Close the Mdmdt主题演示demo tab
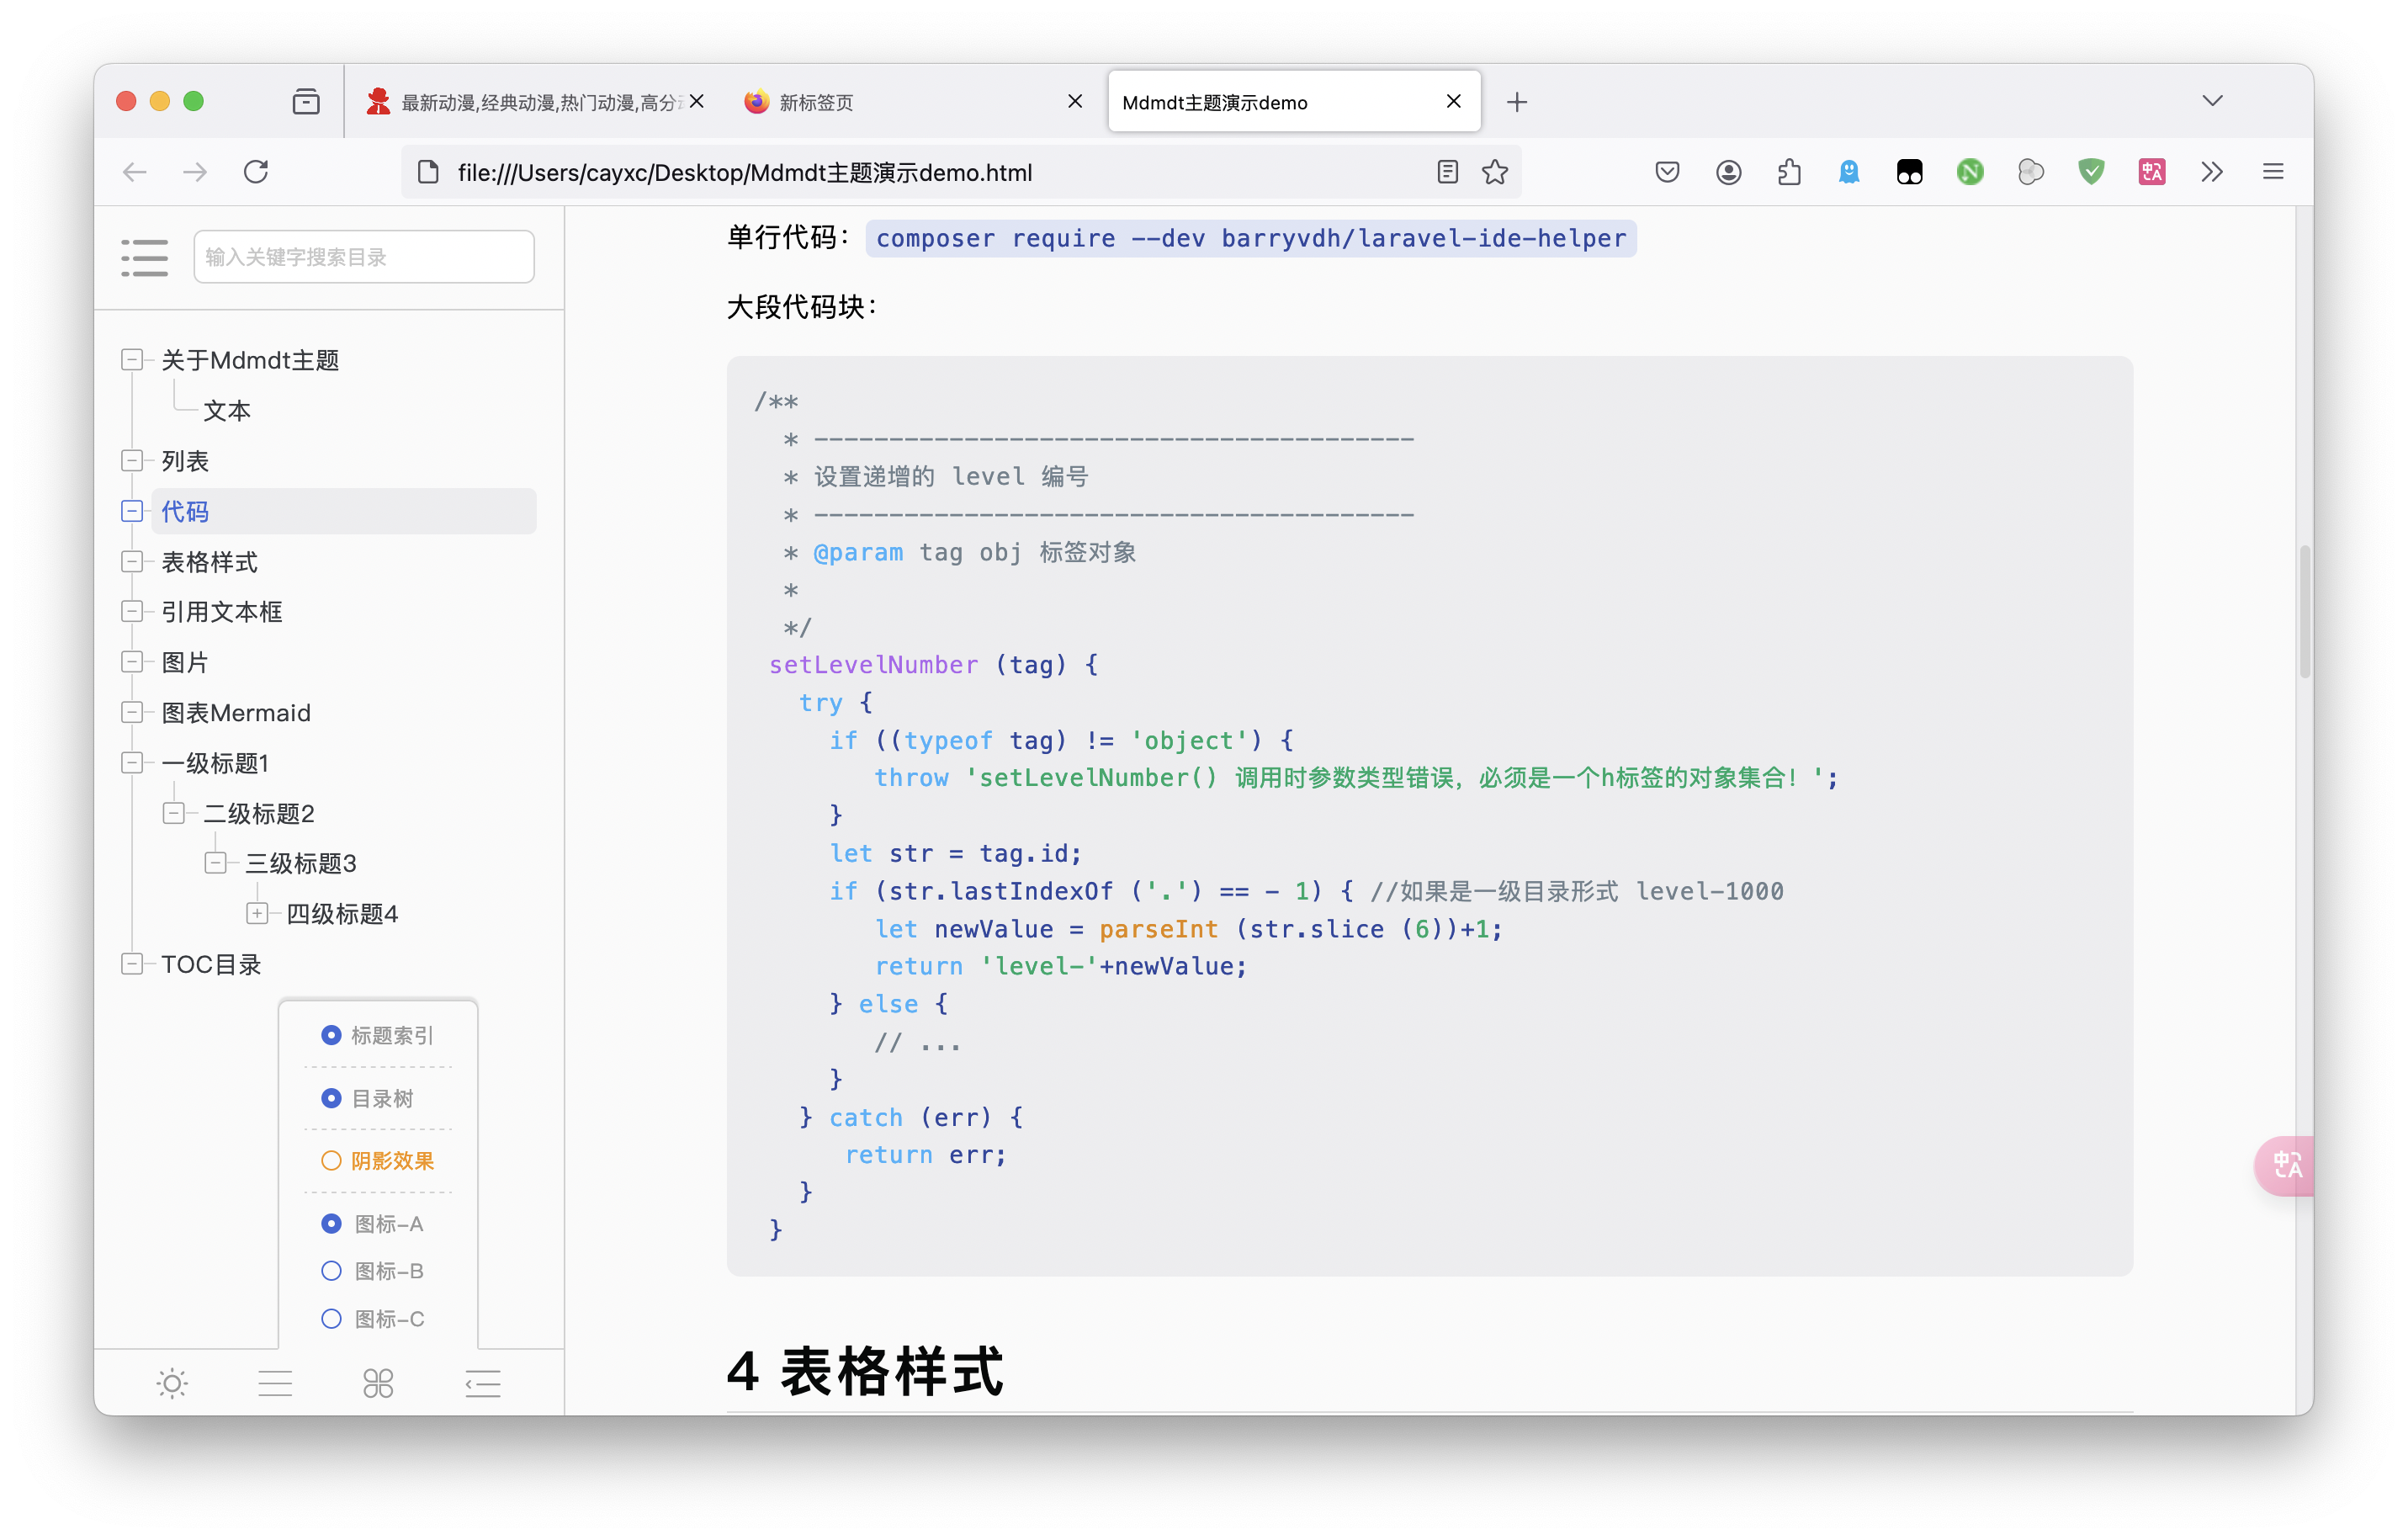The height and width of the screenshot is (1540, 2408). [x=1453, y=102]
